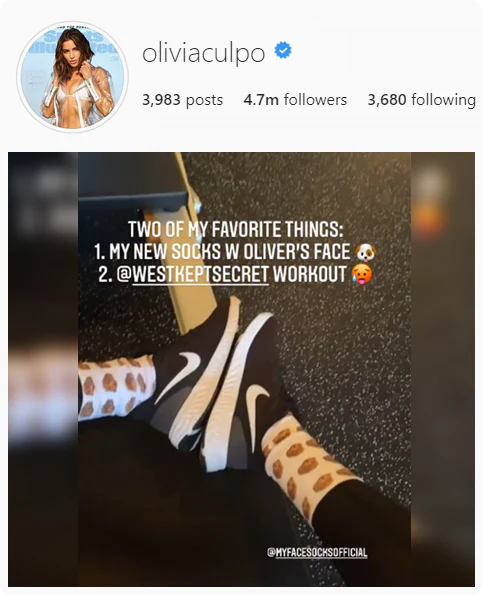The image size is (482, 595).
Task: Tap the @WESTKEPTSECRET mention link
Action: pos(193,274)
